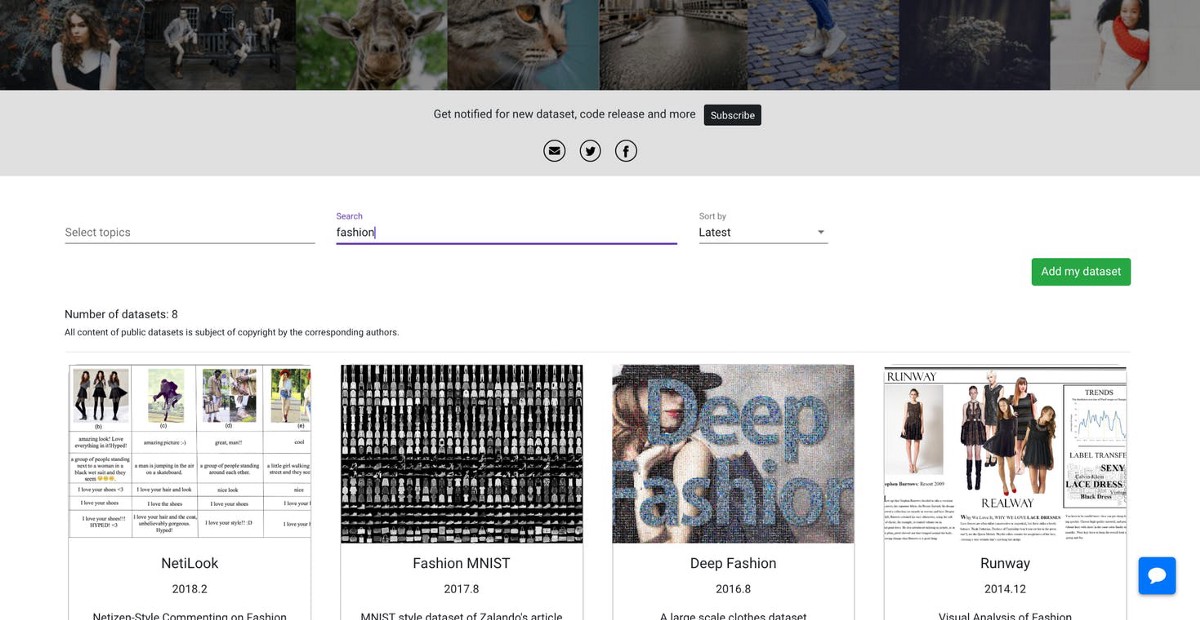This screenshot has height=620, width=1200.
Task: Click the Deep Fashion title
Action: click(733, 563)
